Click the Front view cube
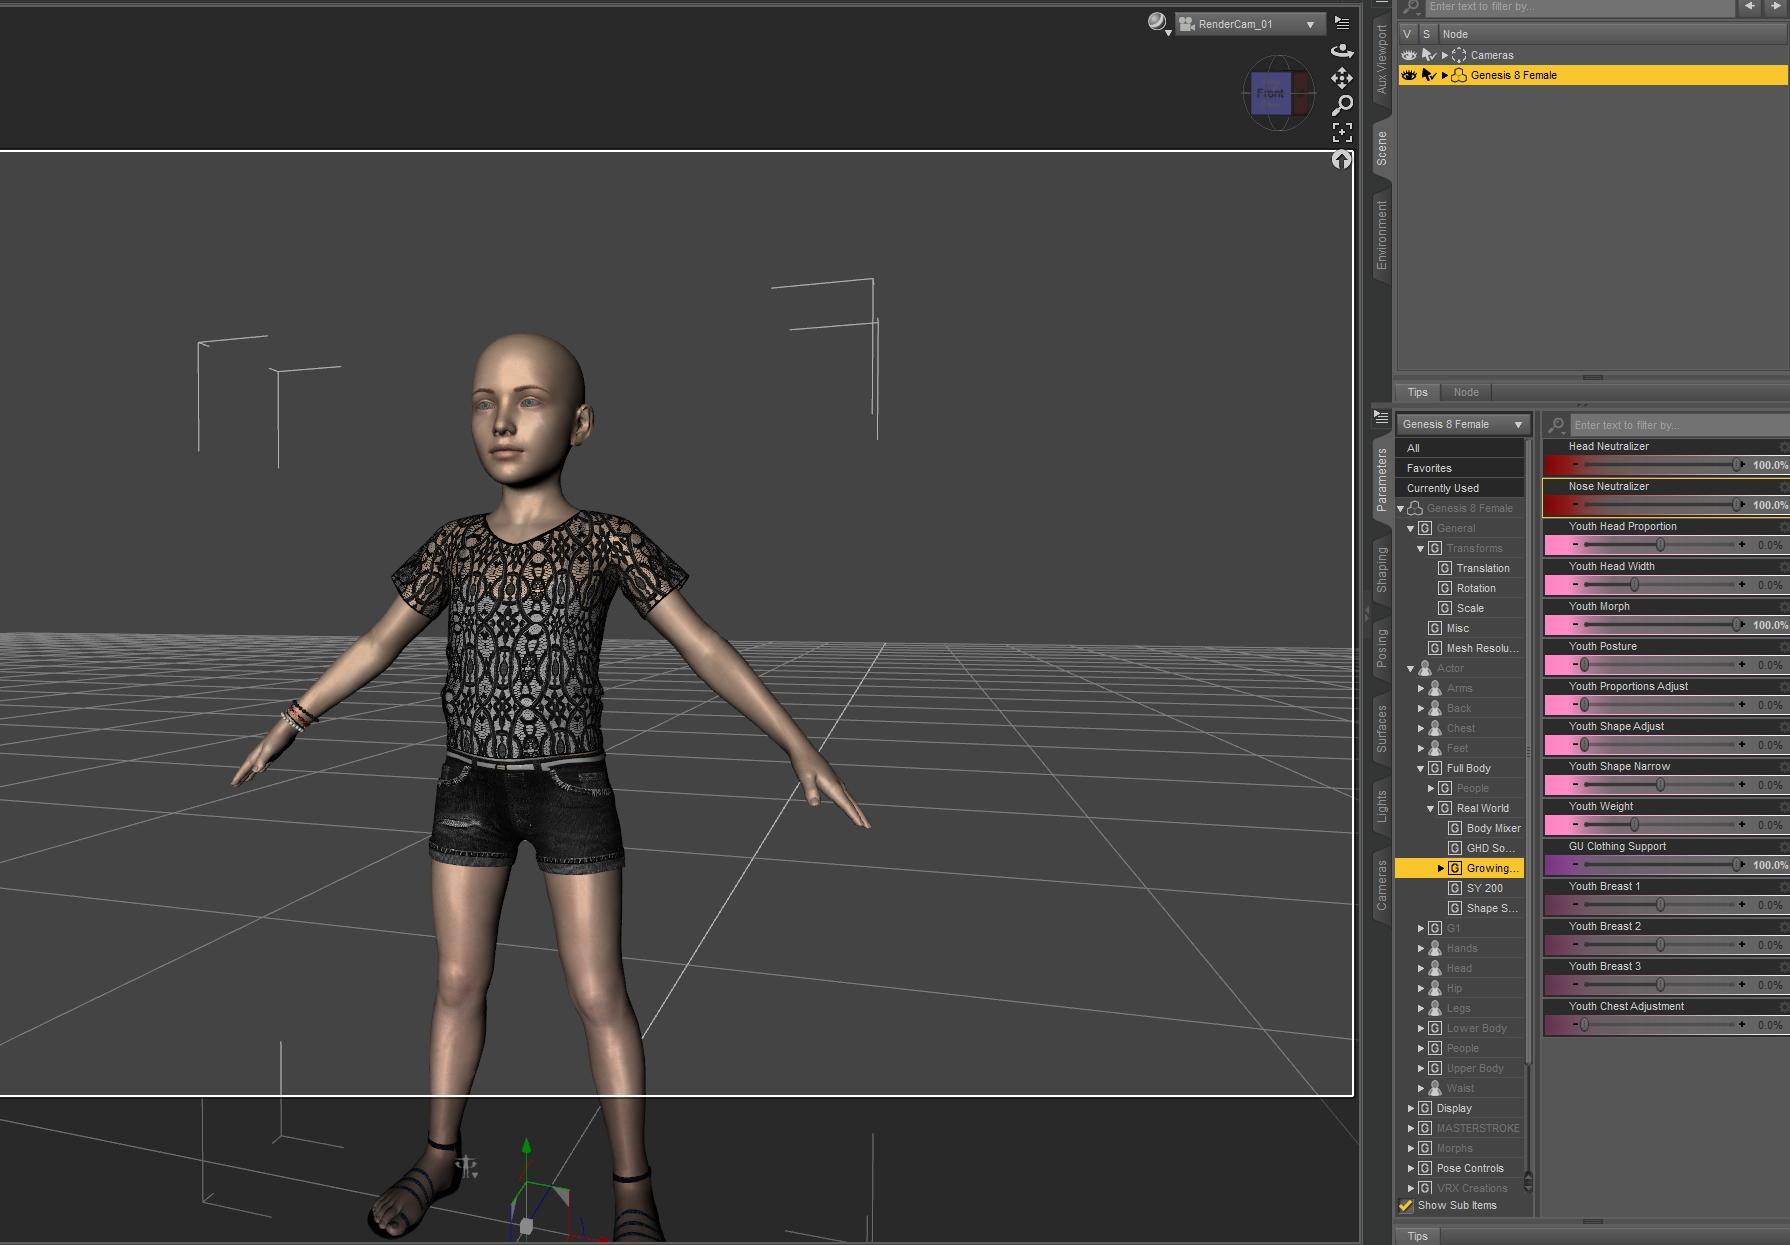This screenshot has width=1790, height=1245. 1271,93
